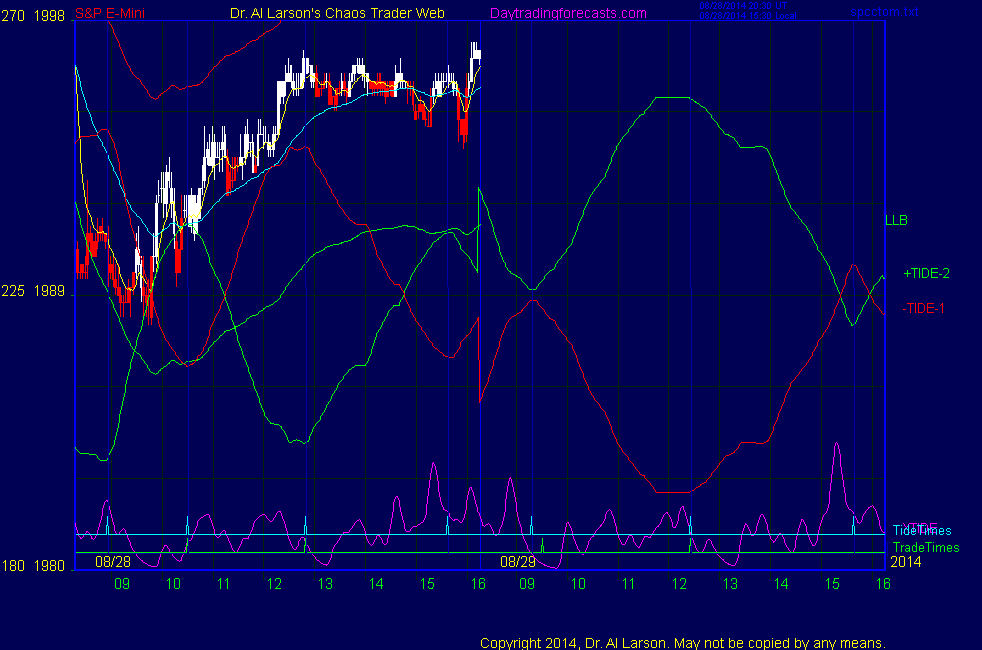This screenshot has width=982, height=650.
Task: Click the green 'LLB' curve label
Action: click(896, 220)
